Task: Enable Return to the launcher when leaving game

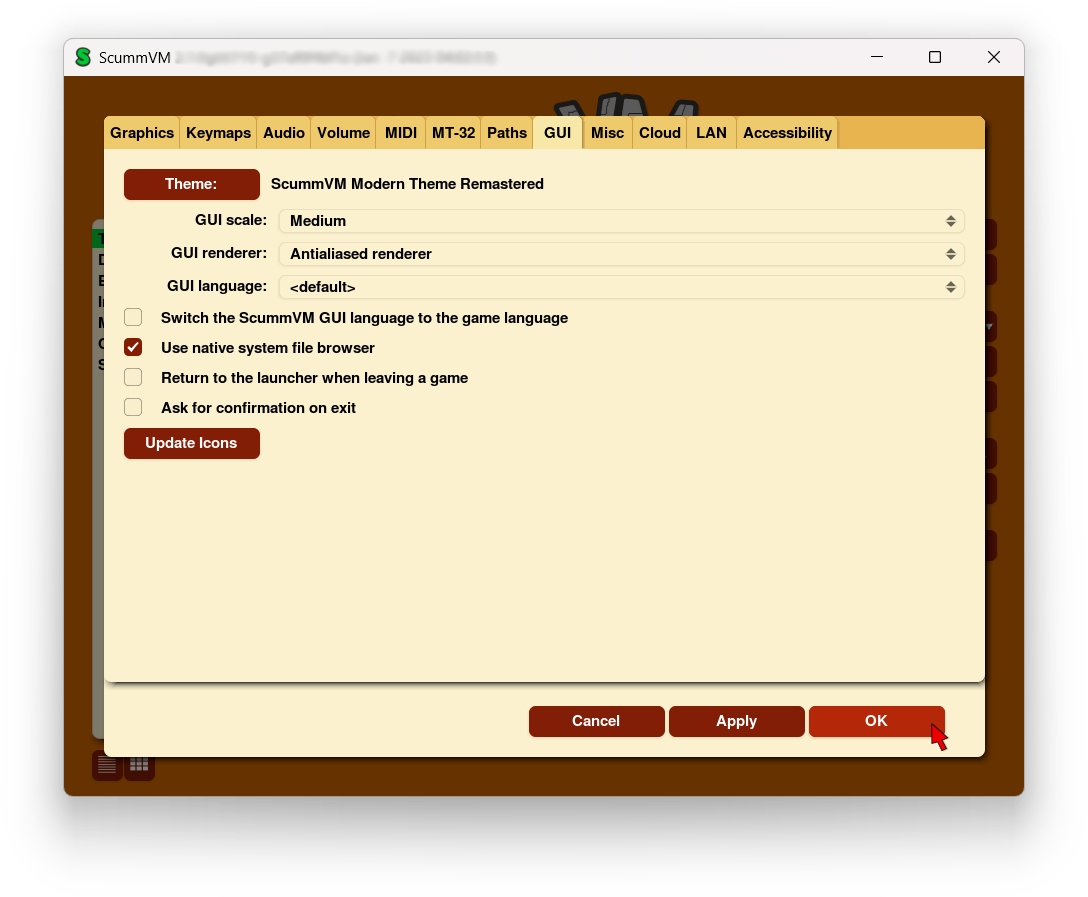Action: (133, 378)
